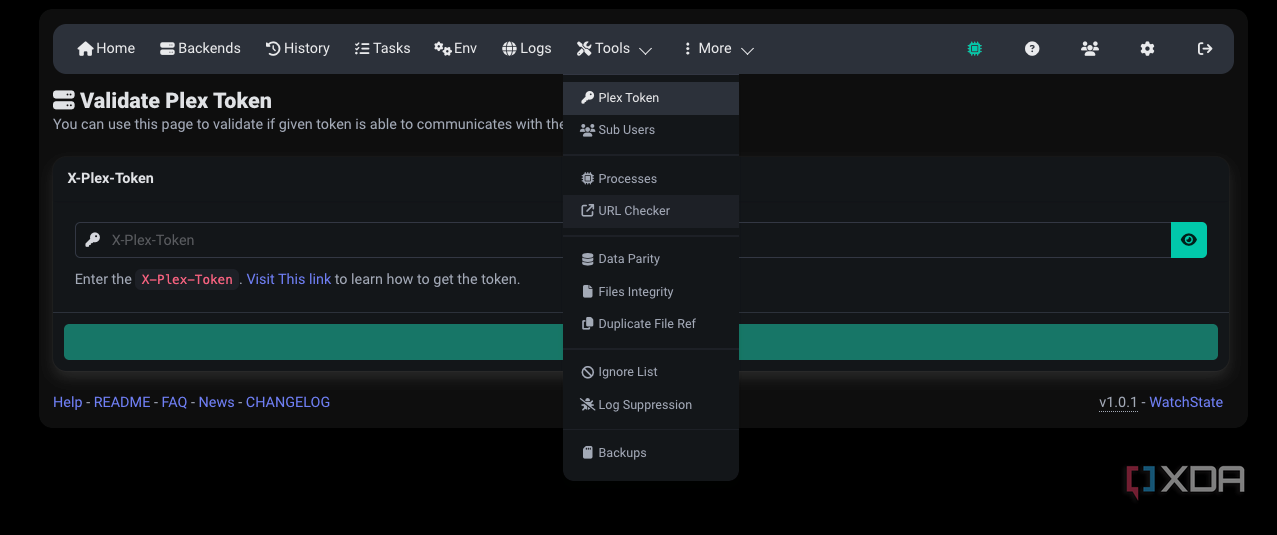Click the green processor status icon
The image size is (1277, 535).
click(x=974, y=48)
